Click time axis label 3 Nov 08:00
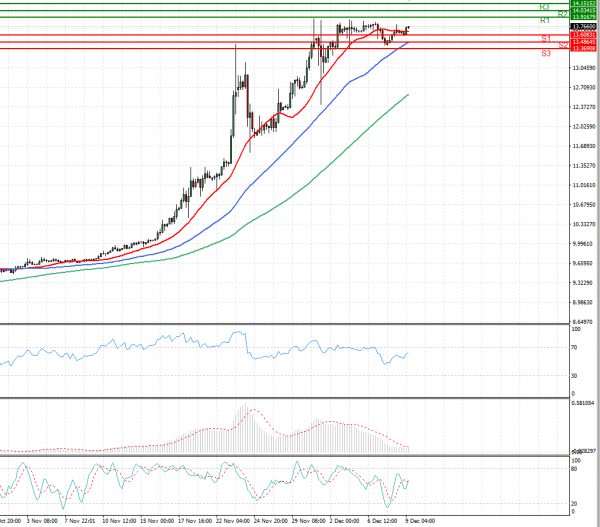This screenshot has width=600, height=527. pos(42,521)
